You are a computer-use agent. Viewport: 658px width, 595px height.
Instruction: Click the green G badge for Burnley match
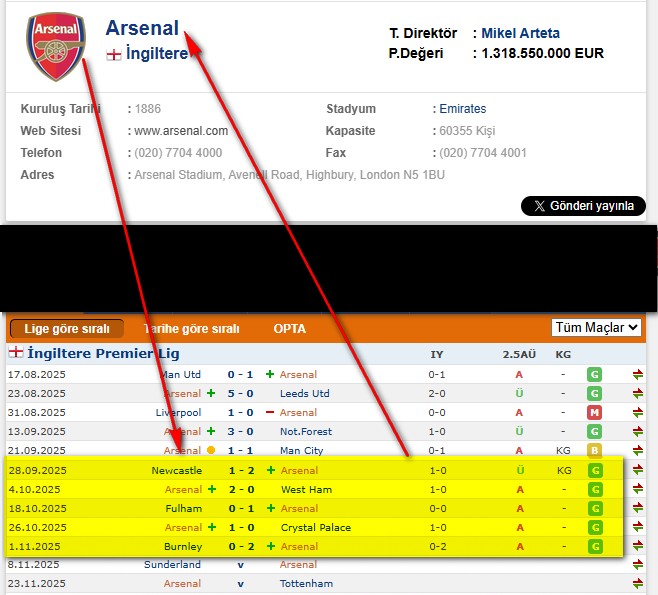[x=595, y=547]
